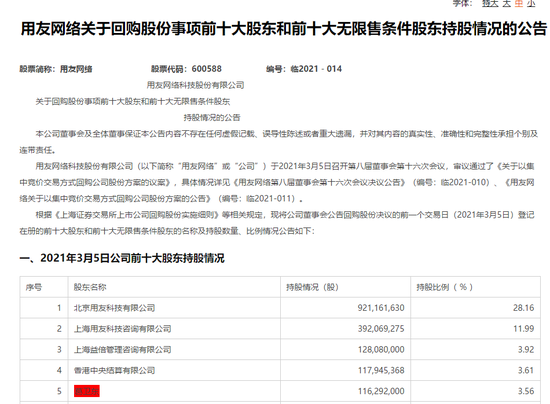Click section heading 一、2021年3月5日公司前十大股东持股情况
The width and height of the screenshot is (550, 404).
click(122, 258)
